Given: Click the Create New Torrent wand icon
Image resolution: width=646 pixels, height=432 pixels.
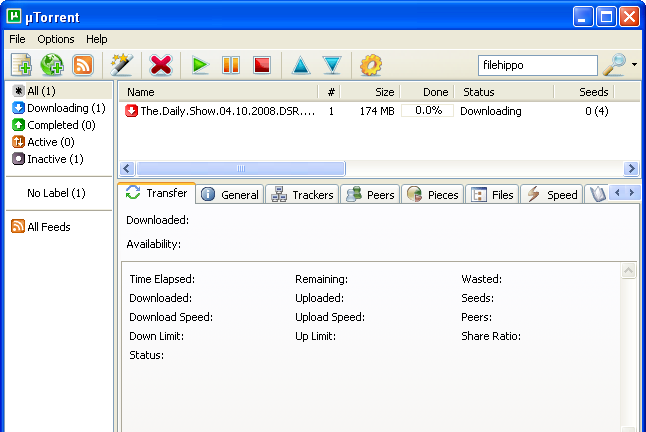Looking at the screenshot, I should pos(122,65).
